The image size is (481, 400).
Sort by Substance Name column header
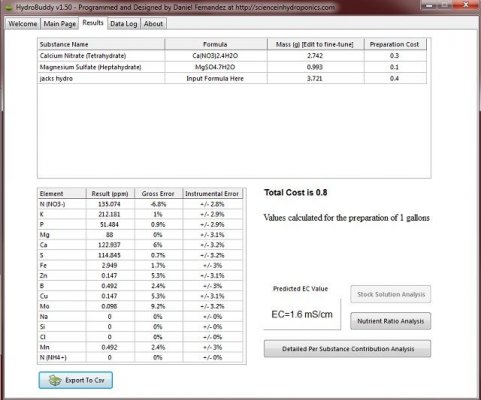[101, 44]
